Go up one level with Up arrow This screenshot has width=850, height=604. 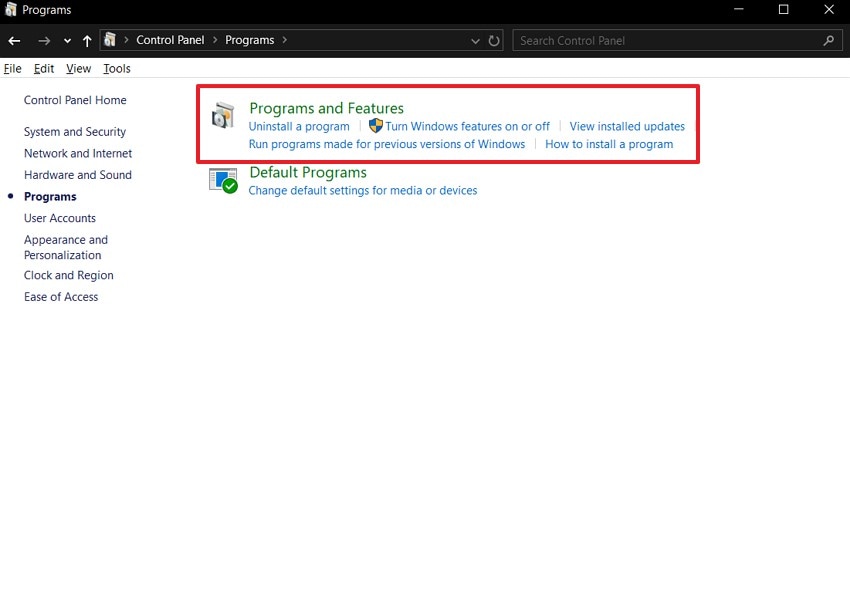pos(87,41)
